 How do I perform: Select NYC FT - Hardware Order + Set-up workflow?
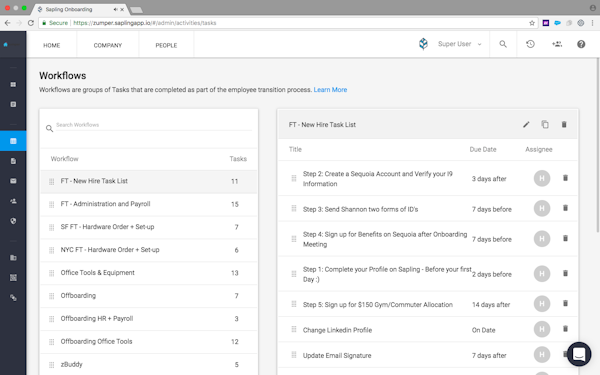click(x=148, y=250)
